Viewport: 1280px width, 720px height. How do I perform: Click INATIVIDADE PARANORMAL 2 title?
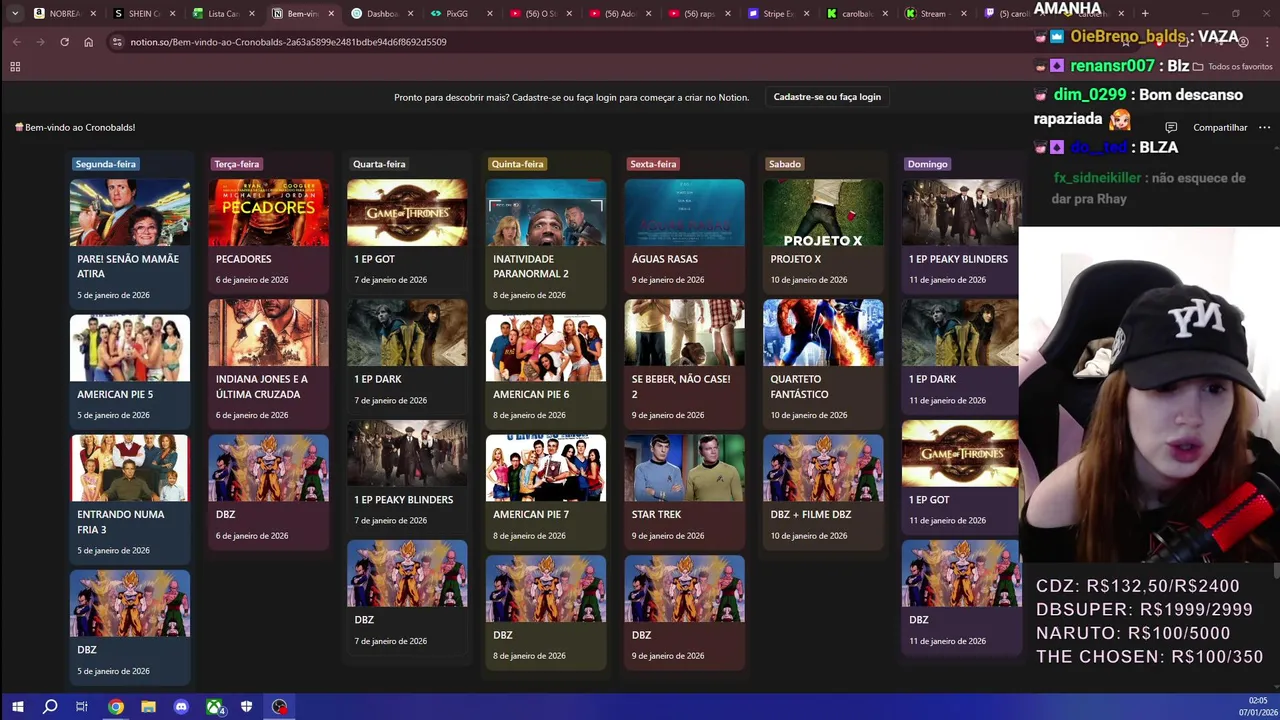(531, 266)
